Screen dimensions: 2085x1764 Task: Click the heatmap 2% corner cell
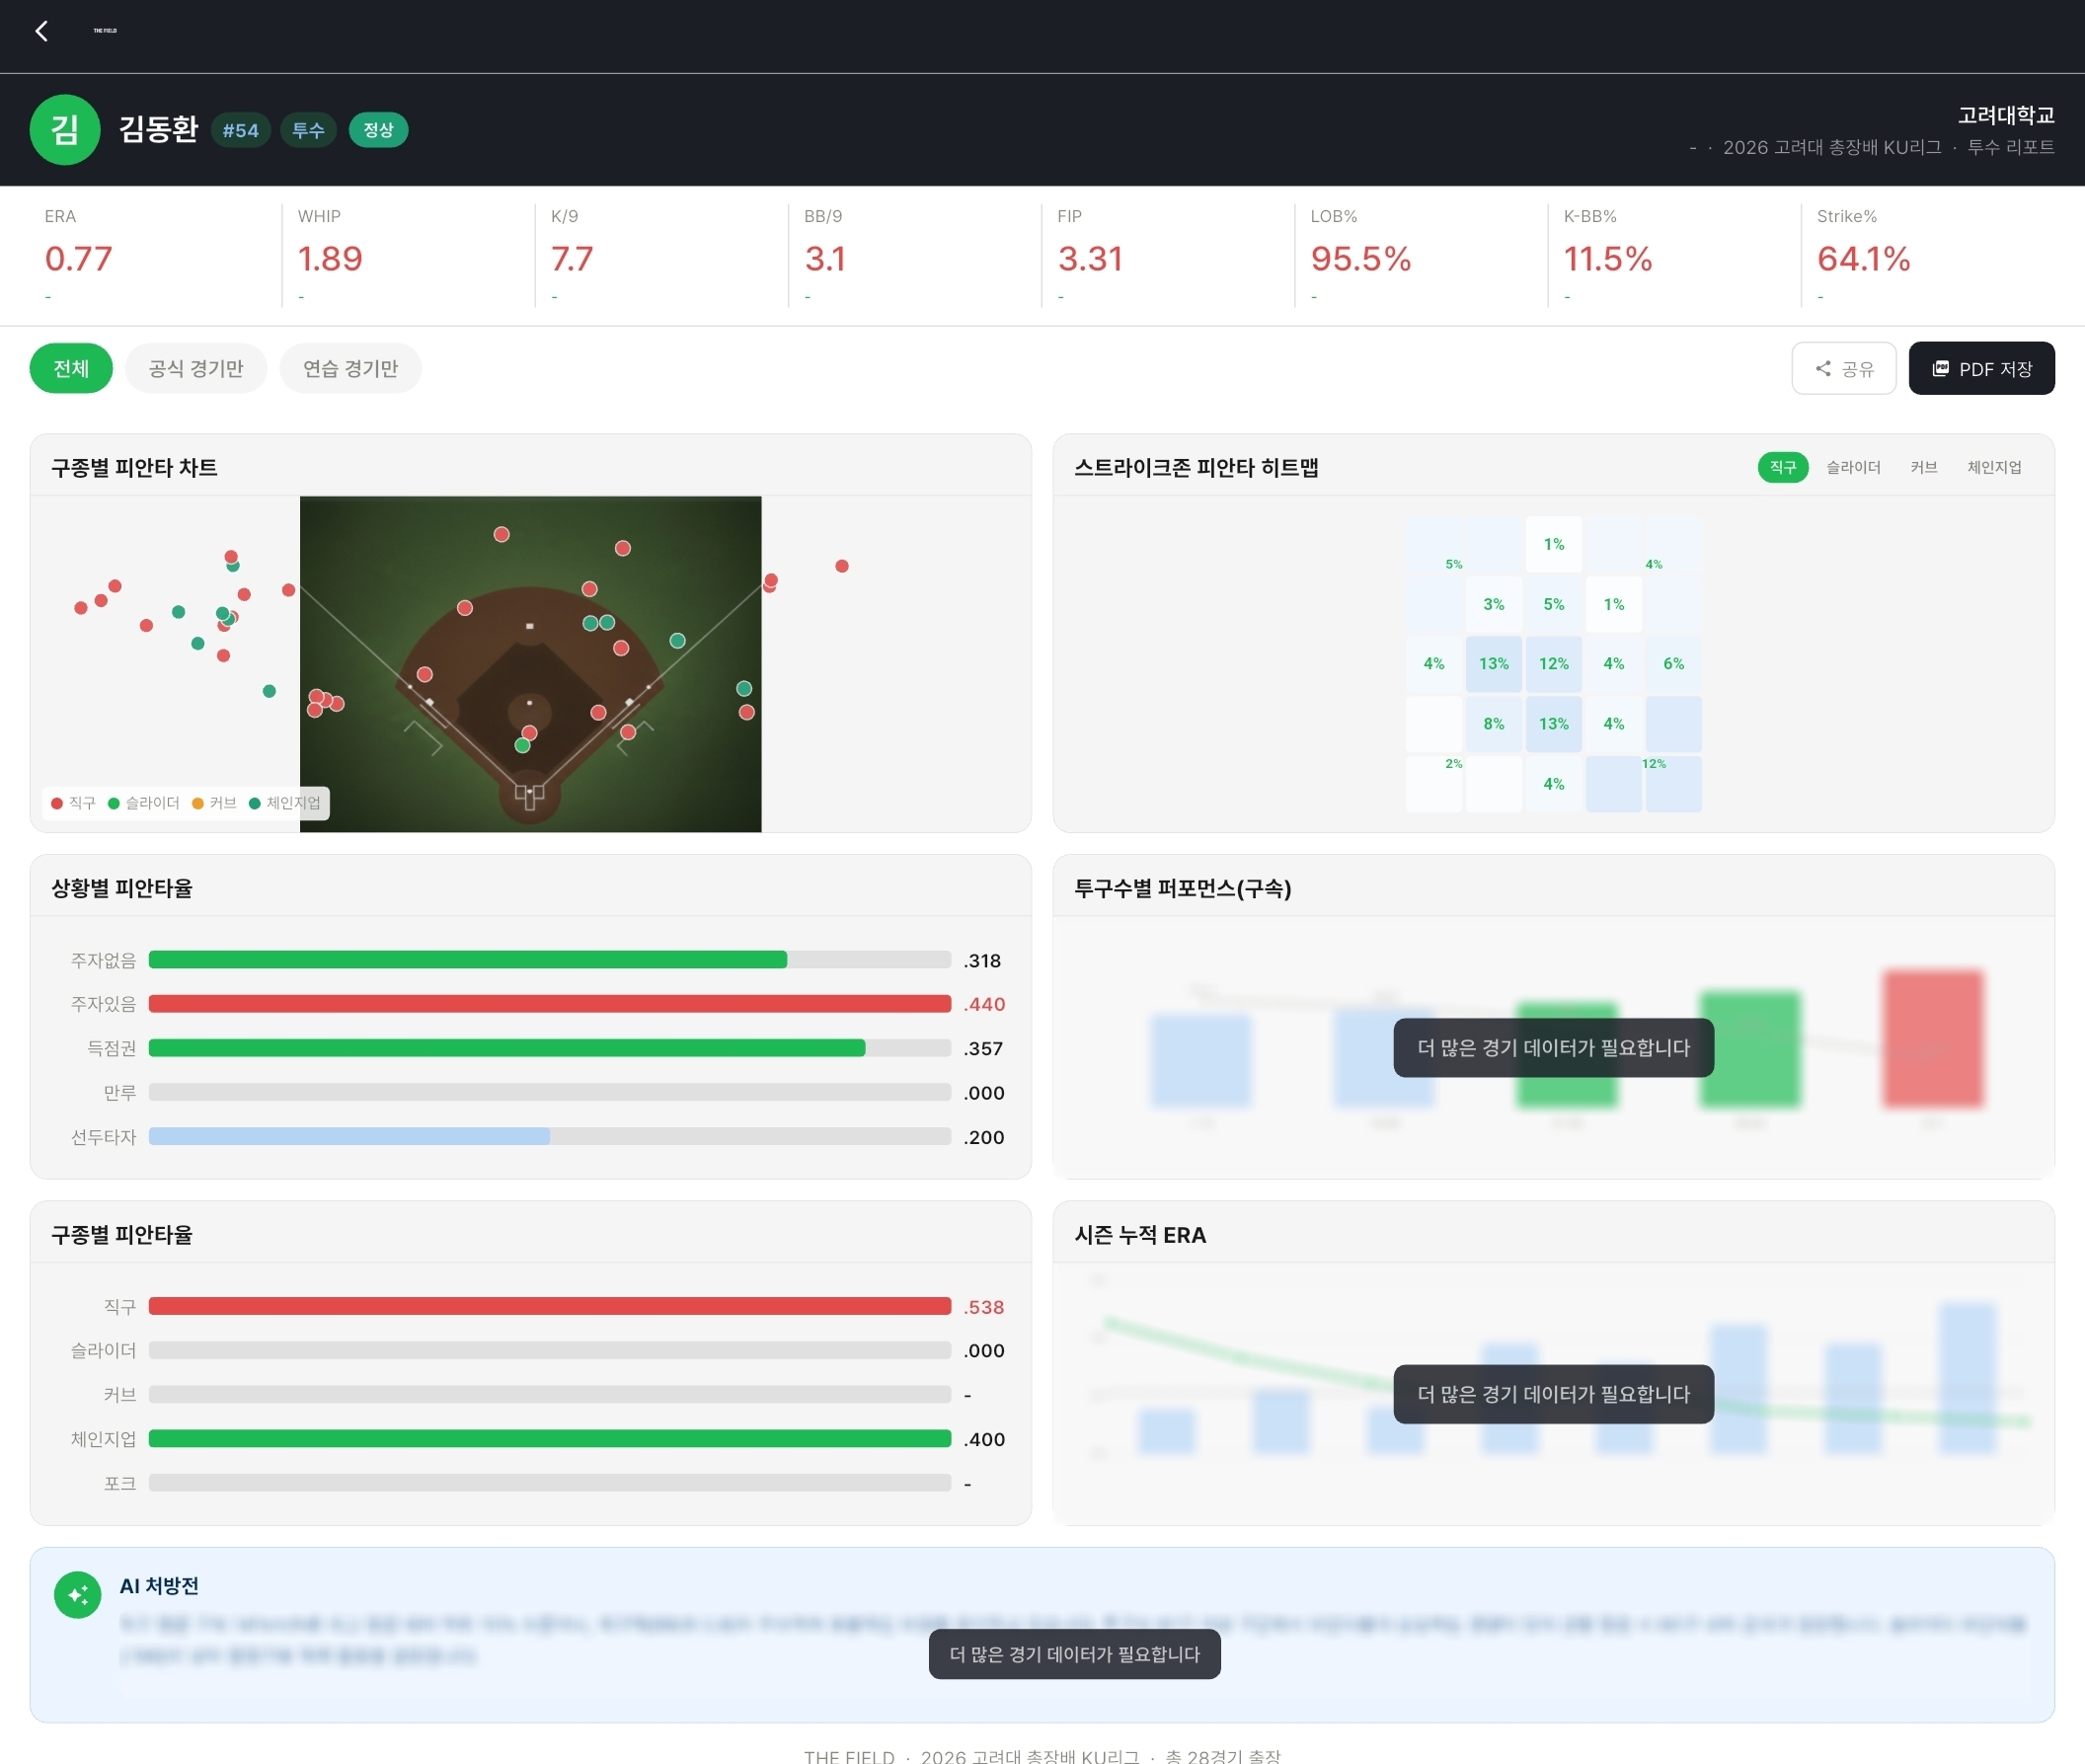1433,784
